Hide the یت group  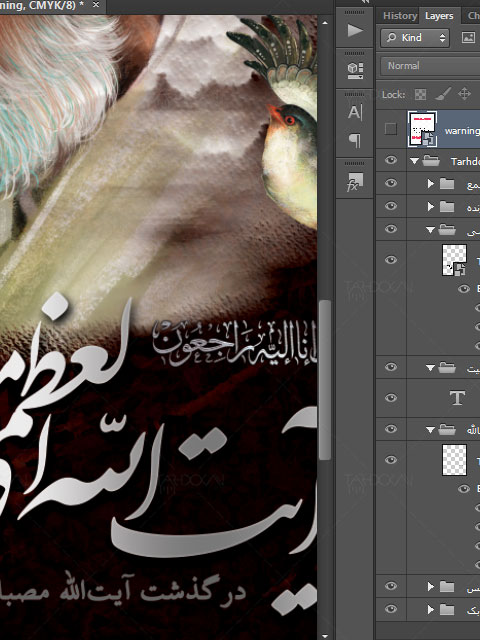coord(391,367)
